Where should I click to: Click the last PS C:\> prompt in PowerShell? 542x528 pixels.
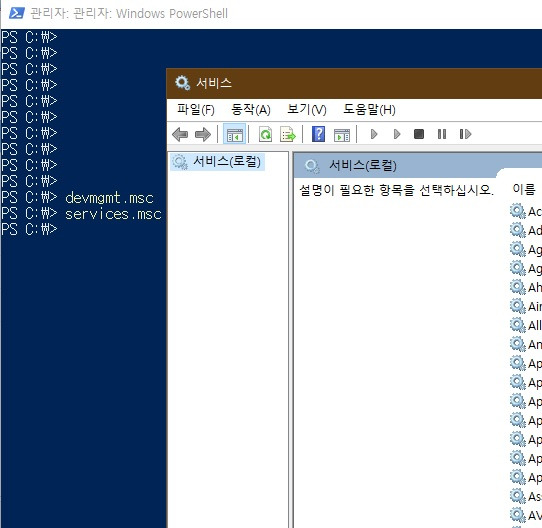pyautogui.click(x=29, y=229)
